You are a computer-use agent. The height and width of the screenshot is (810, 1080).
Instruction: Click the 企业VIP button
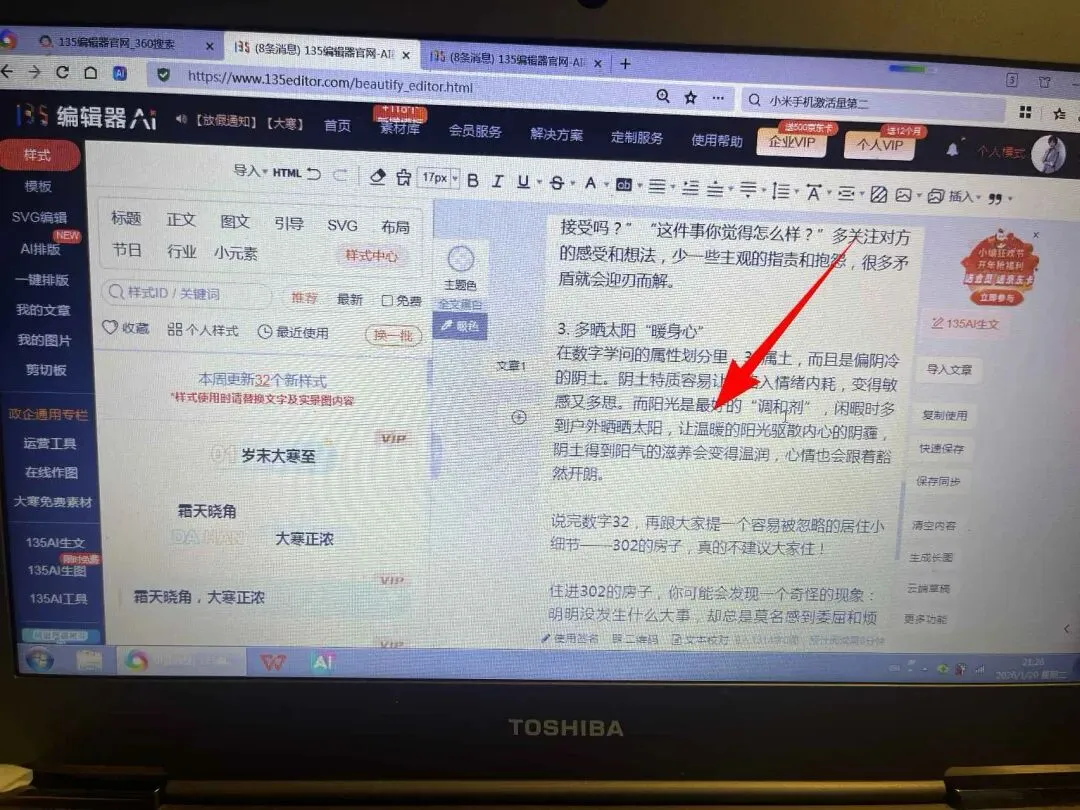point(791,142)
